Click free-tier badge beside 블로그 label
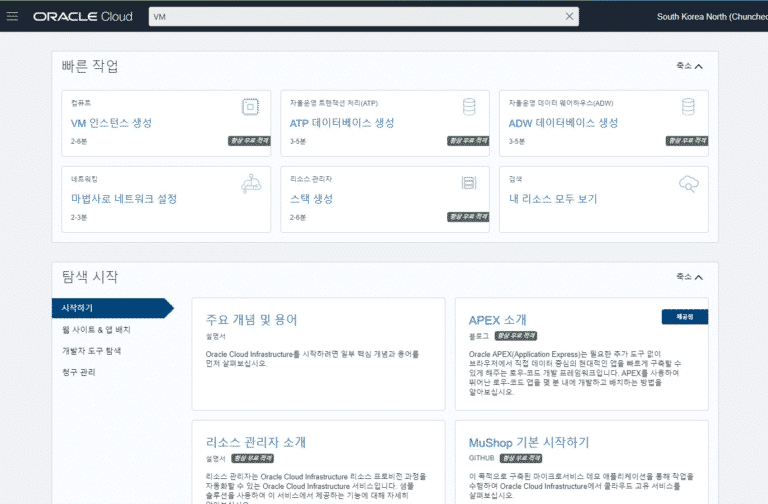 [516, 336]
